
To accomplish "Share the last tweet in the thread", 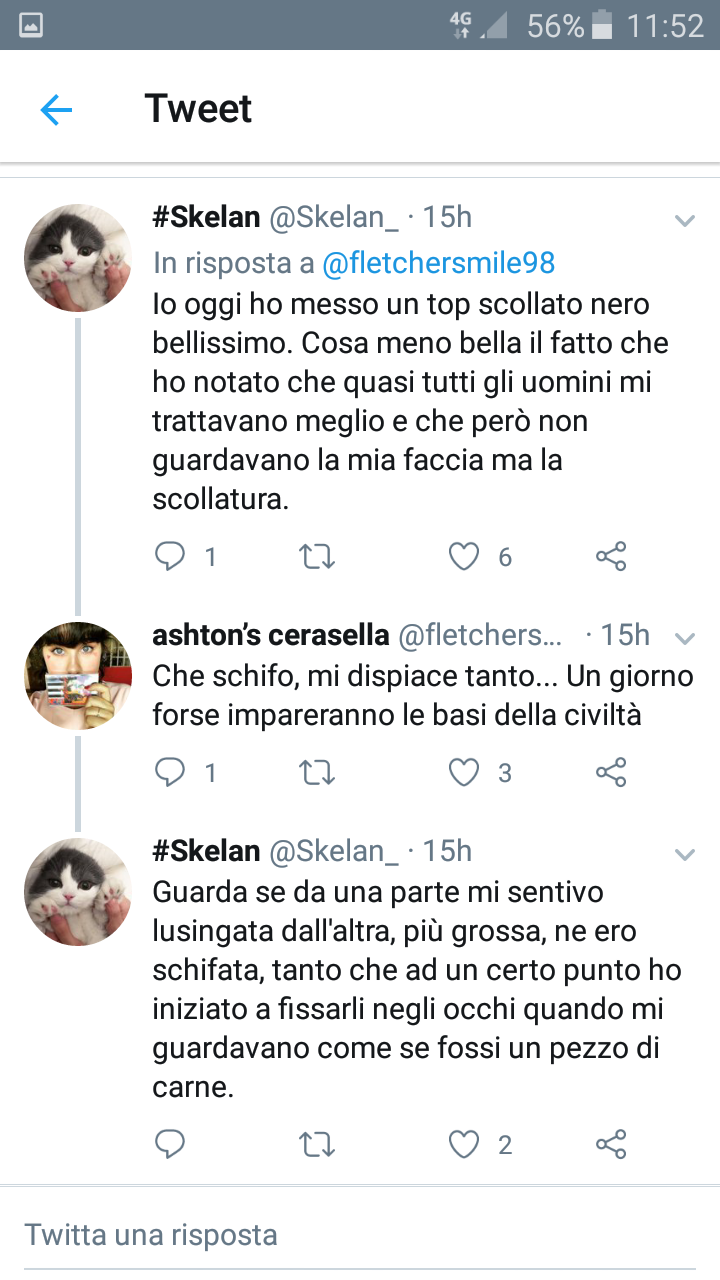I will pos(611,1144).
